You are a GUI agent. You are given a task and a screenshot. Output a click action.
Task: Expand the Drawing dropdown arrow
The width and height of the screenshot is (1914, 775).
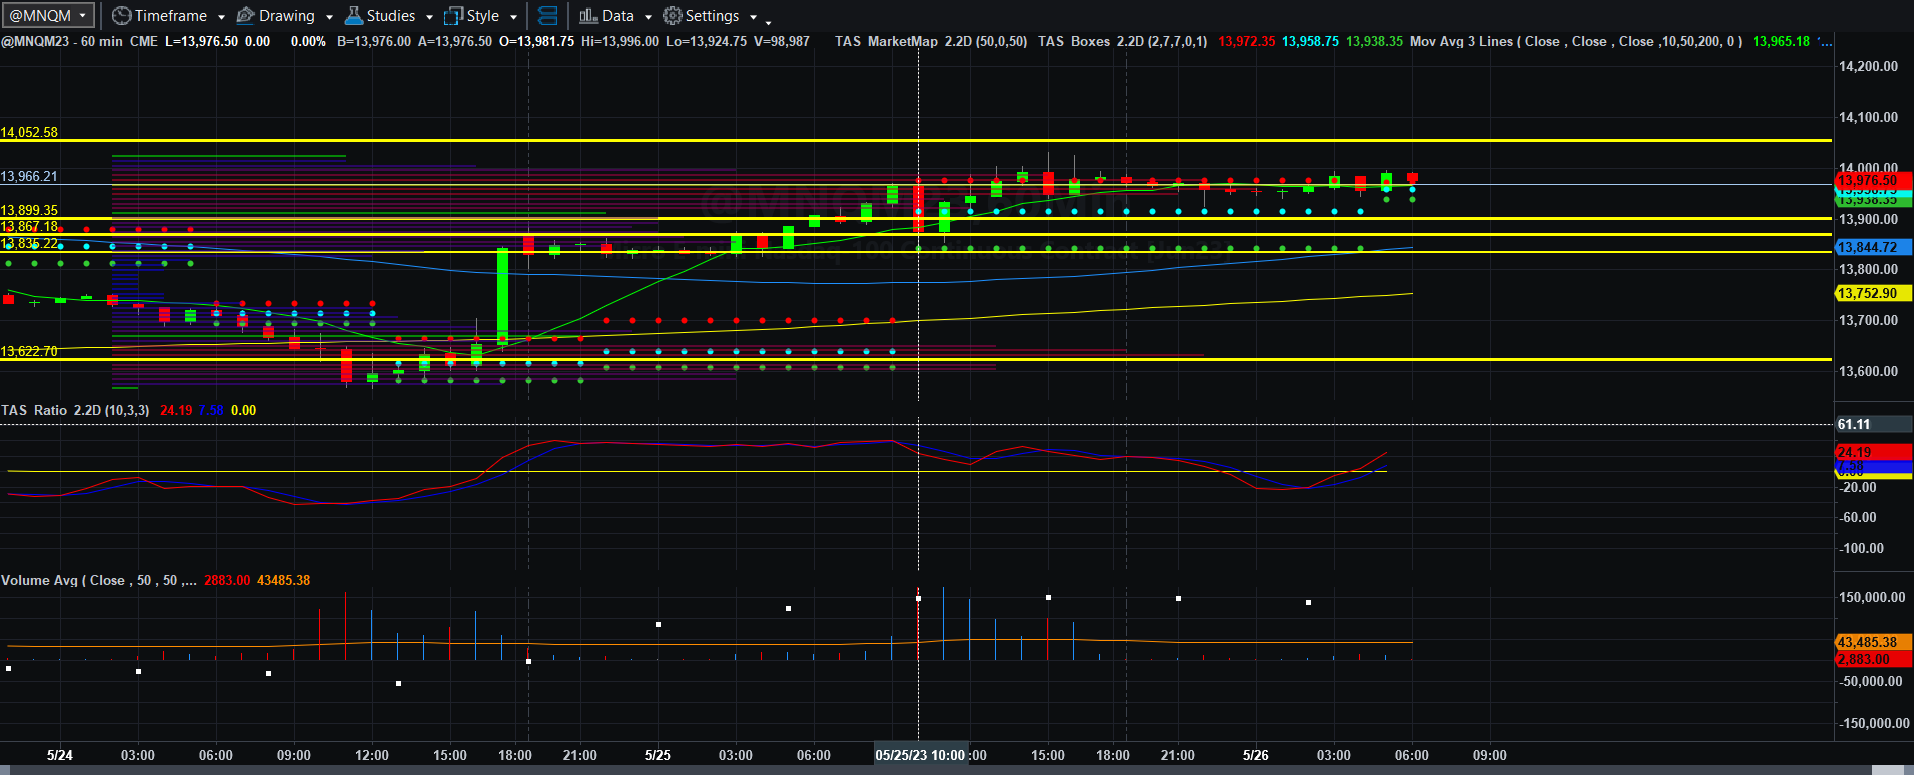[x=329, y=17]
